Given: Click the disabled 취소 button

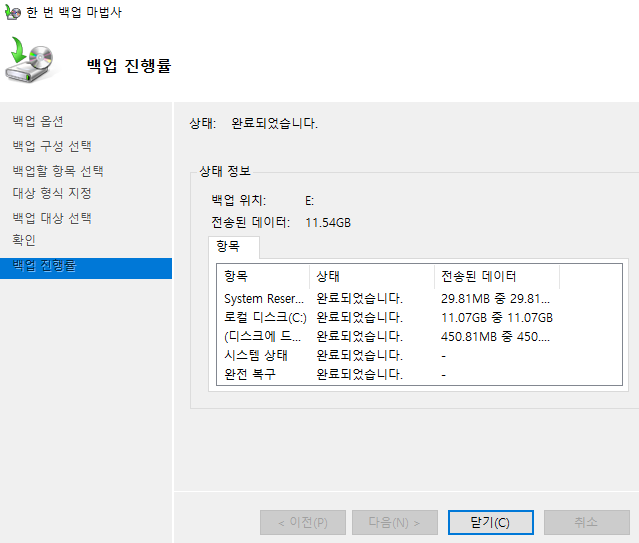Looking at the screenshot, I should pyautogui.click(x=586, y=522).
